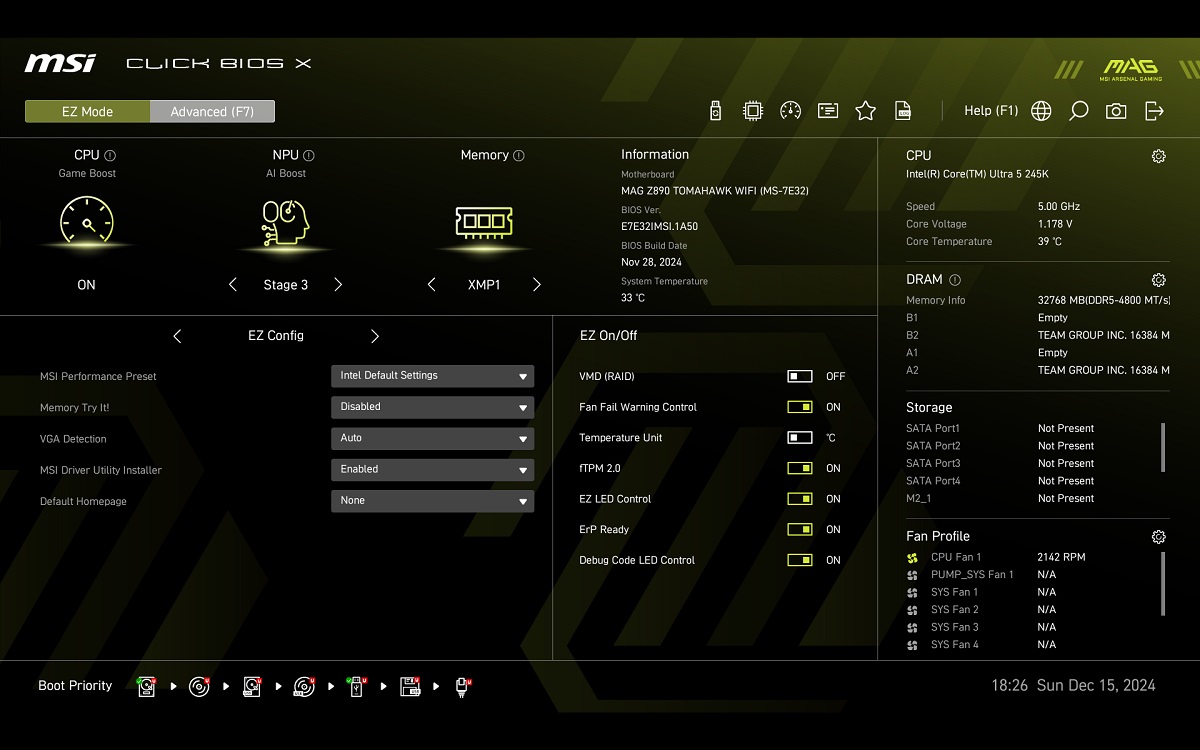Click the Storage list scrollbar
This screenshot has height=750, width=1200.
tap(1162, 446)
